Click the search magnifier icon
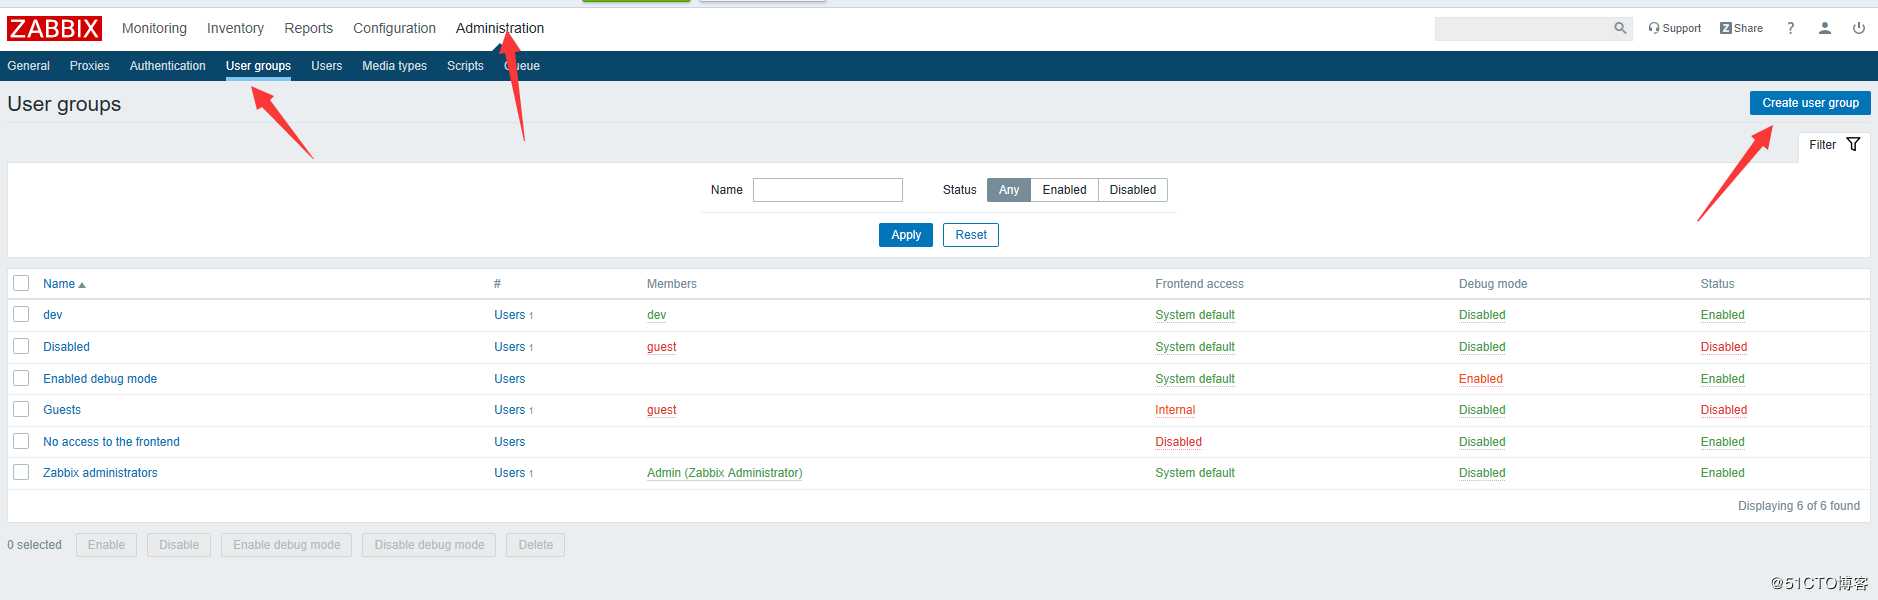 point(1620,28)
